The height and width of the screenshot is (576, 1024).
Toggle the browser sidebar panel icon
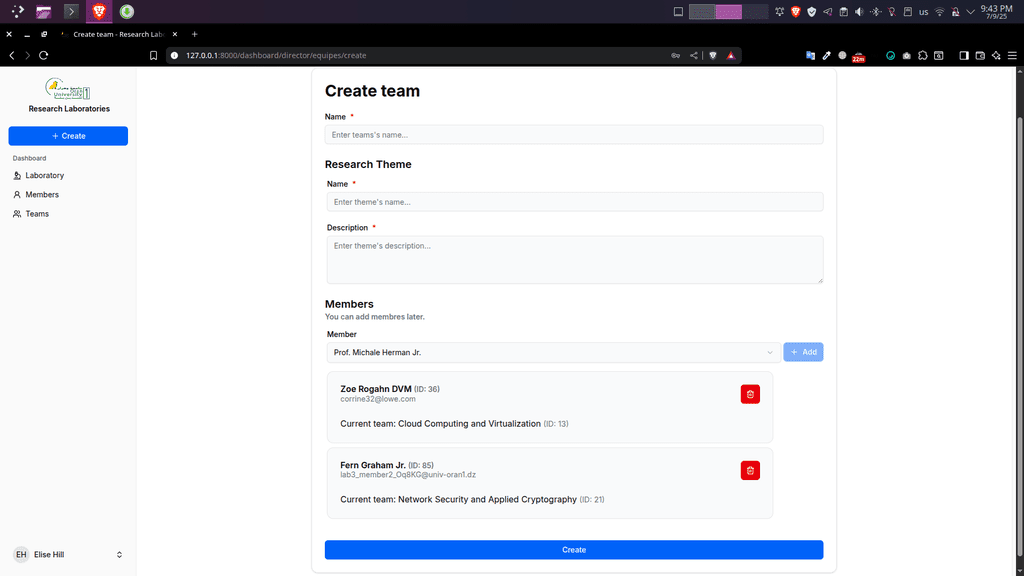pyautogui.click(x=964, y=56)
